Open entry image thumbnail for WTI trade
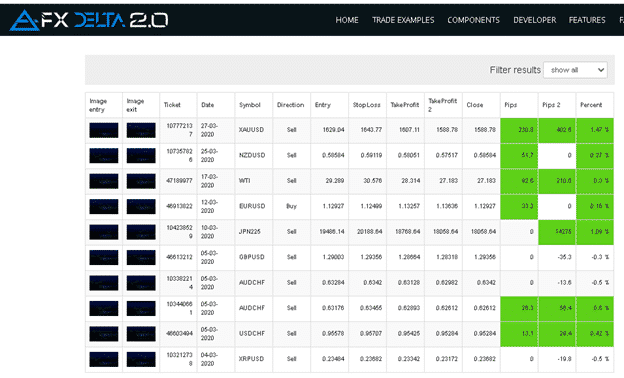This screenshot has width=624, height=378. [103, 181]
